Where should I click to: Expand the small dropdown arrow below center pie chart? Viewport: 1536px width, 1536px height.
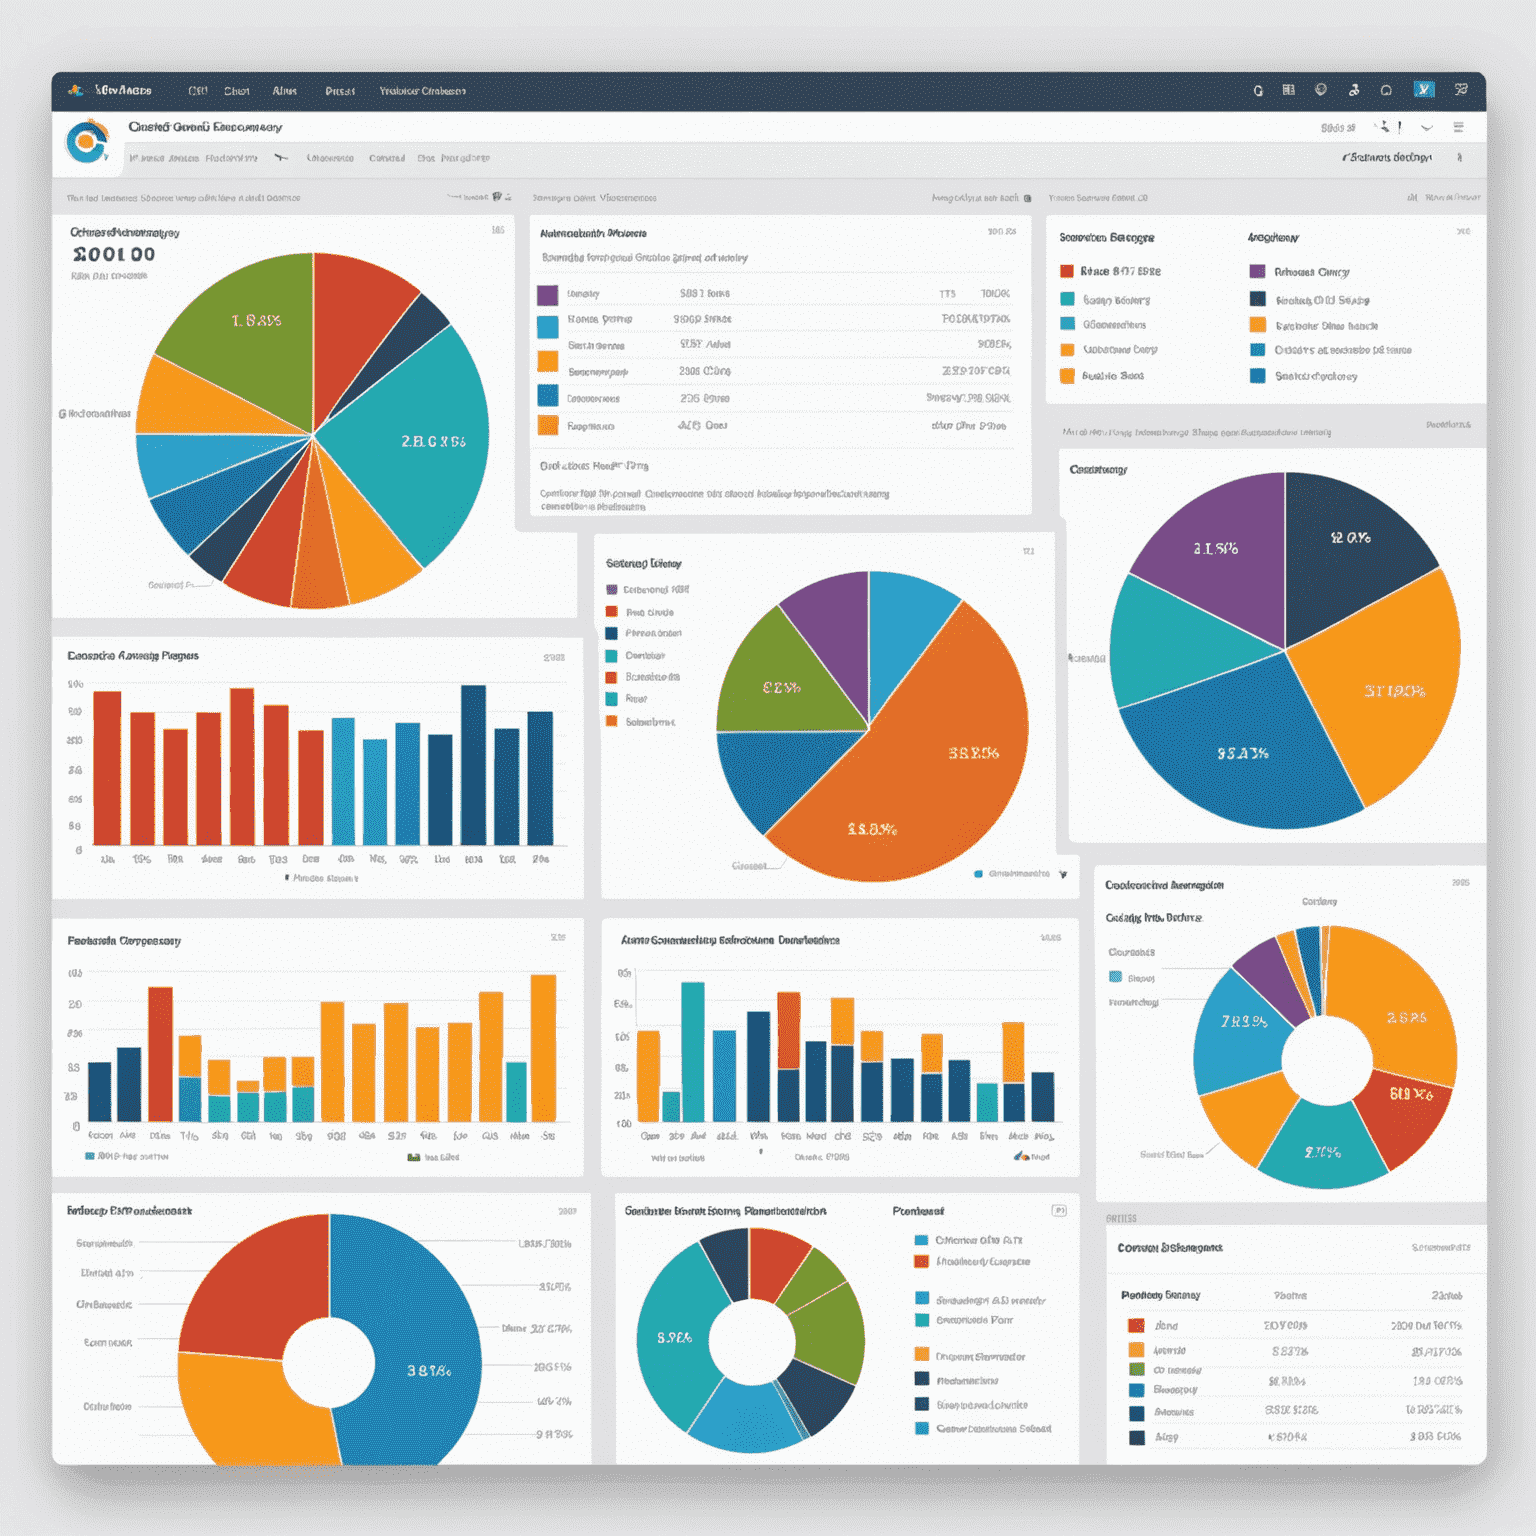pos(1063,874)
